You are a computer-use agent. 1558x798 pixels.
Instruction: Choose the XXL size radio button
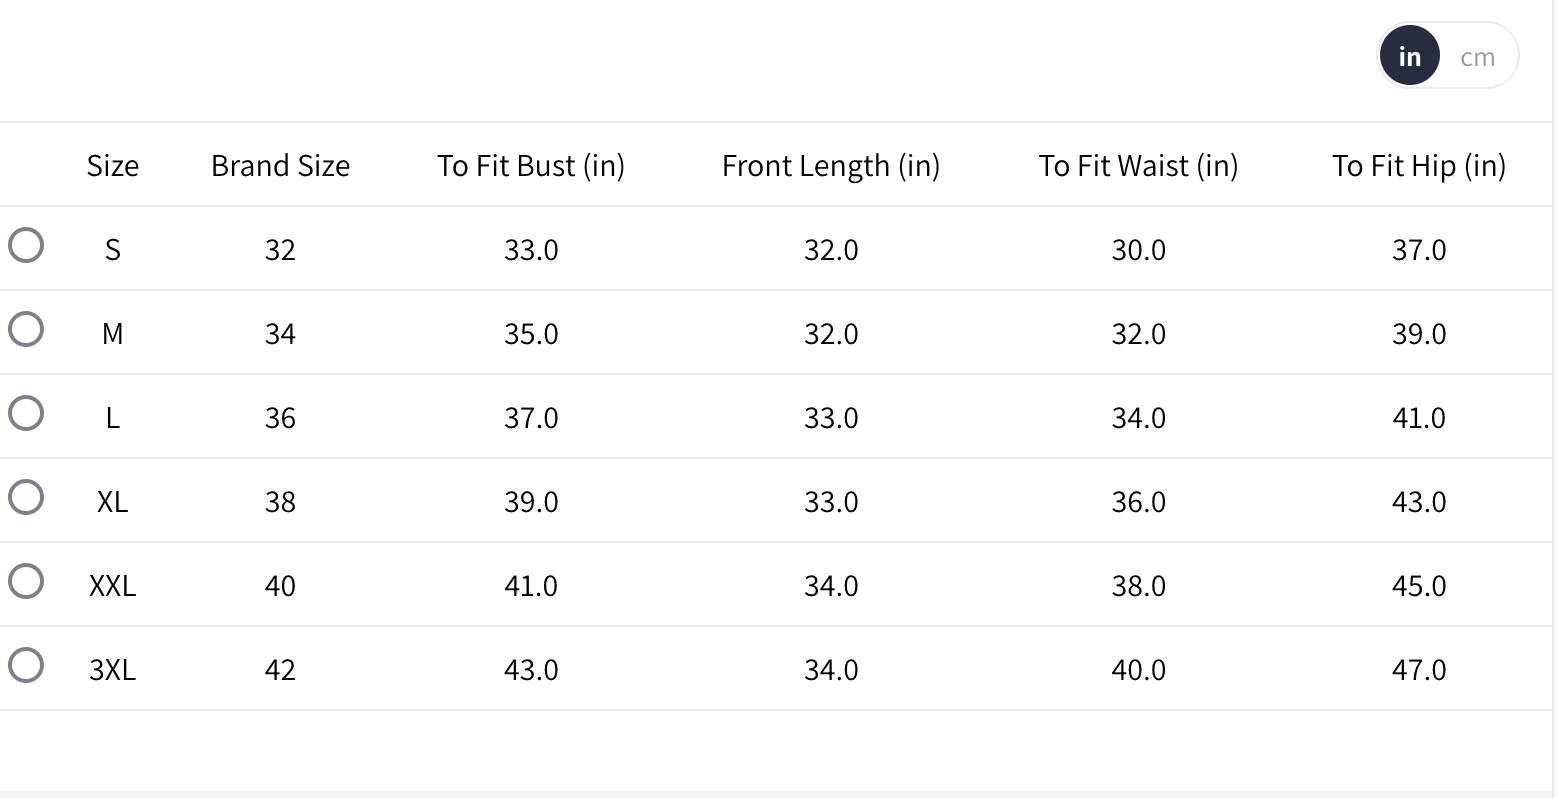click(26, 581)
